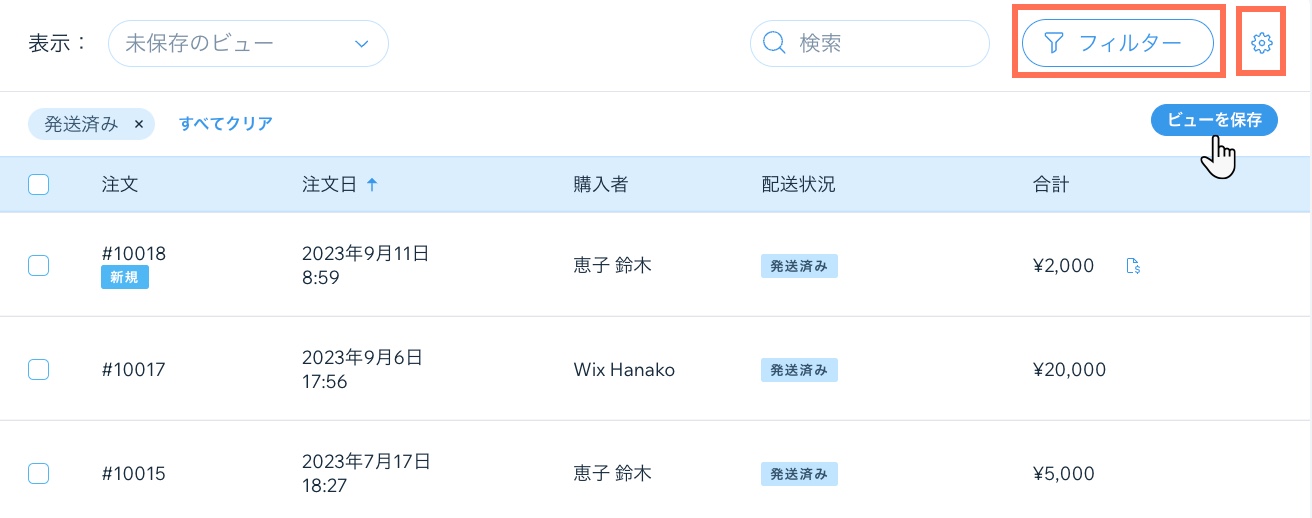Click the sort arrow next to 注文日
The height and width of the screenshot is (518, 1312).
(372, 184)
